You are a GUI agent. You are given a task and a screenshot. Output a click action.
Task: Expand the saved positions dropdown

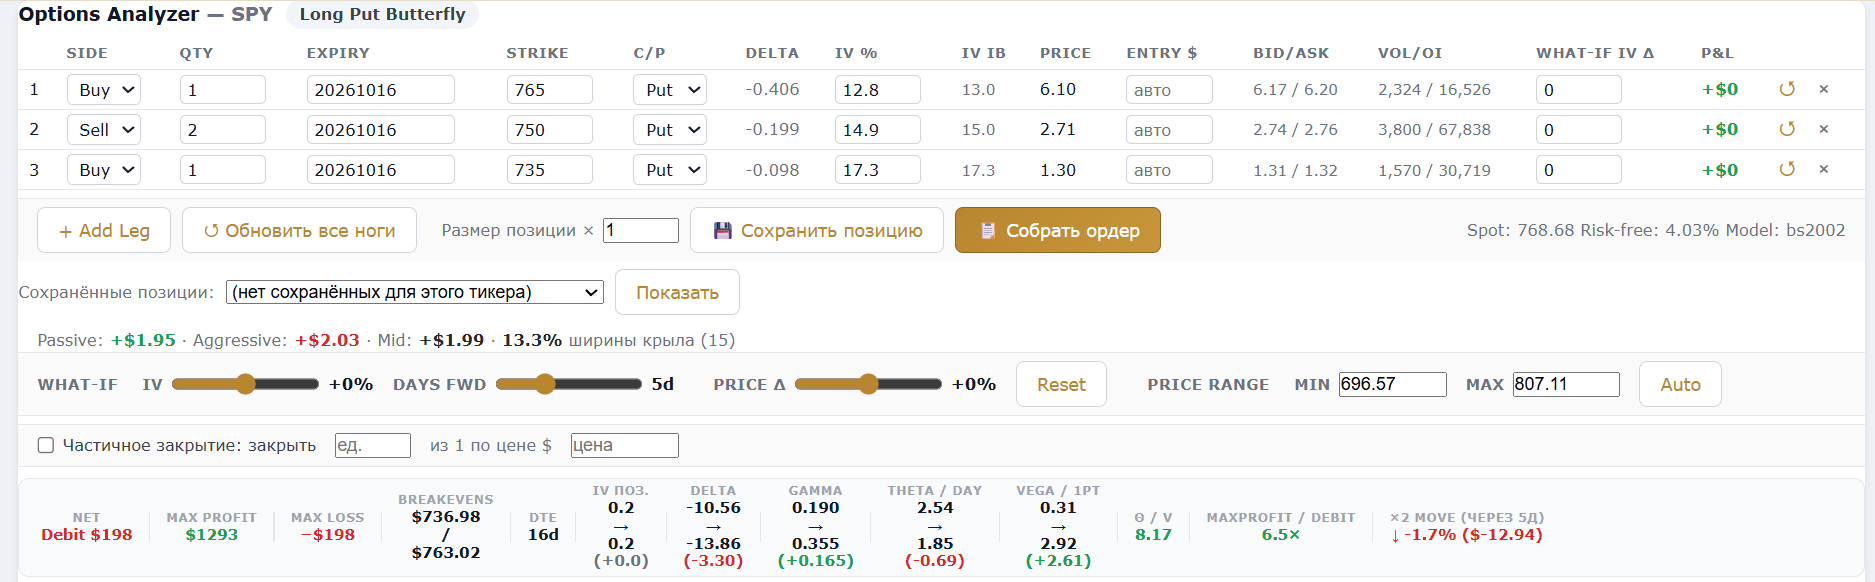click(x=415, y=292)
